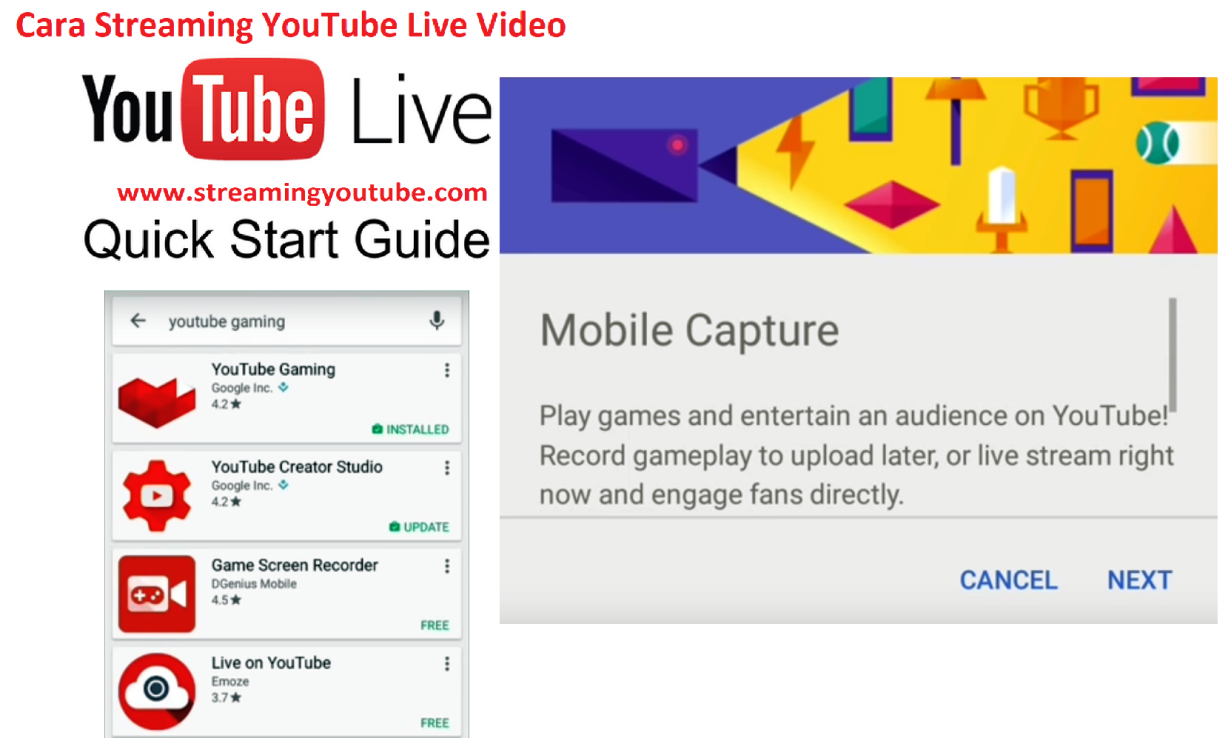
Task: Tap the INSTALLED label for YouTube Gaming
Action: click(410, 429)
